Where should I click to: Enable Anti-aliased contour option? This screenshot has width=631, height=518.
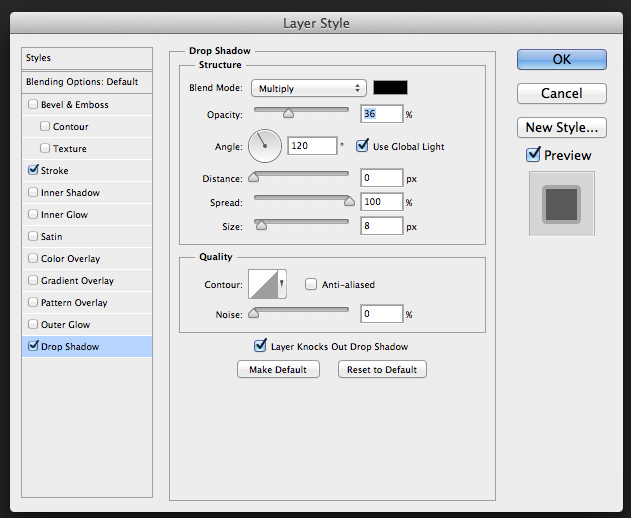(x=311, y=285)
